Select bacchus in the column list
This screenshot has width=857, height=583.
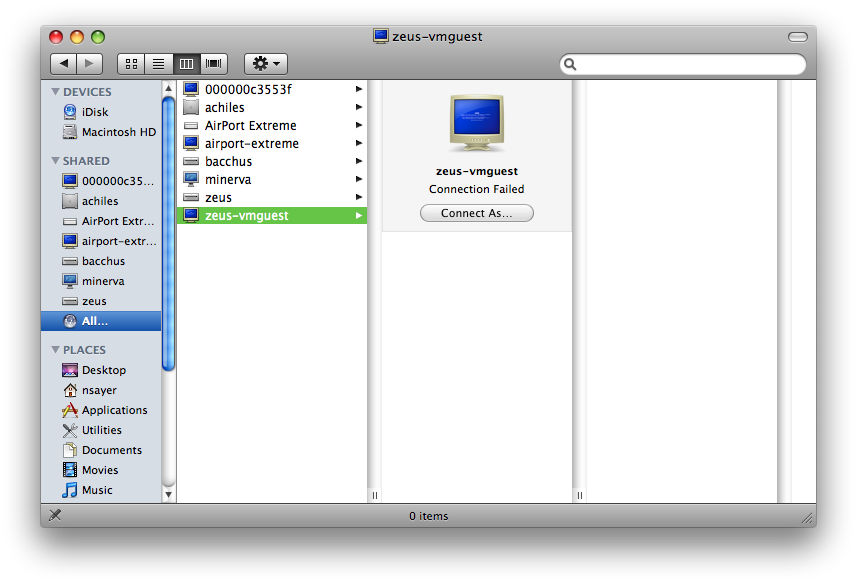272,161
